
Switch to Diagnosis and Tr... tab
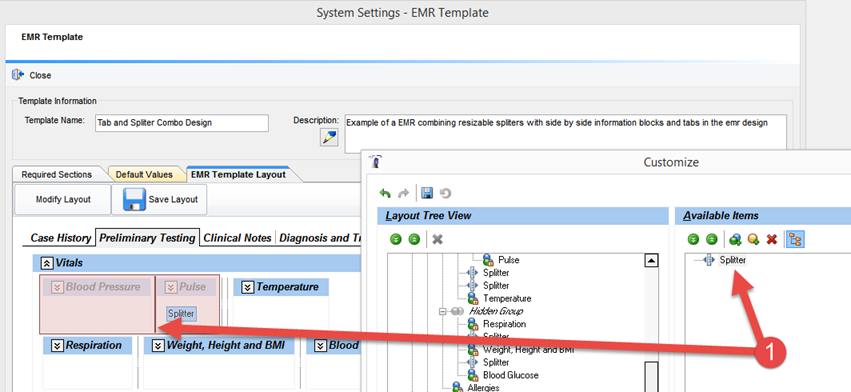(x=320, y=238)
